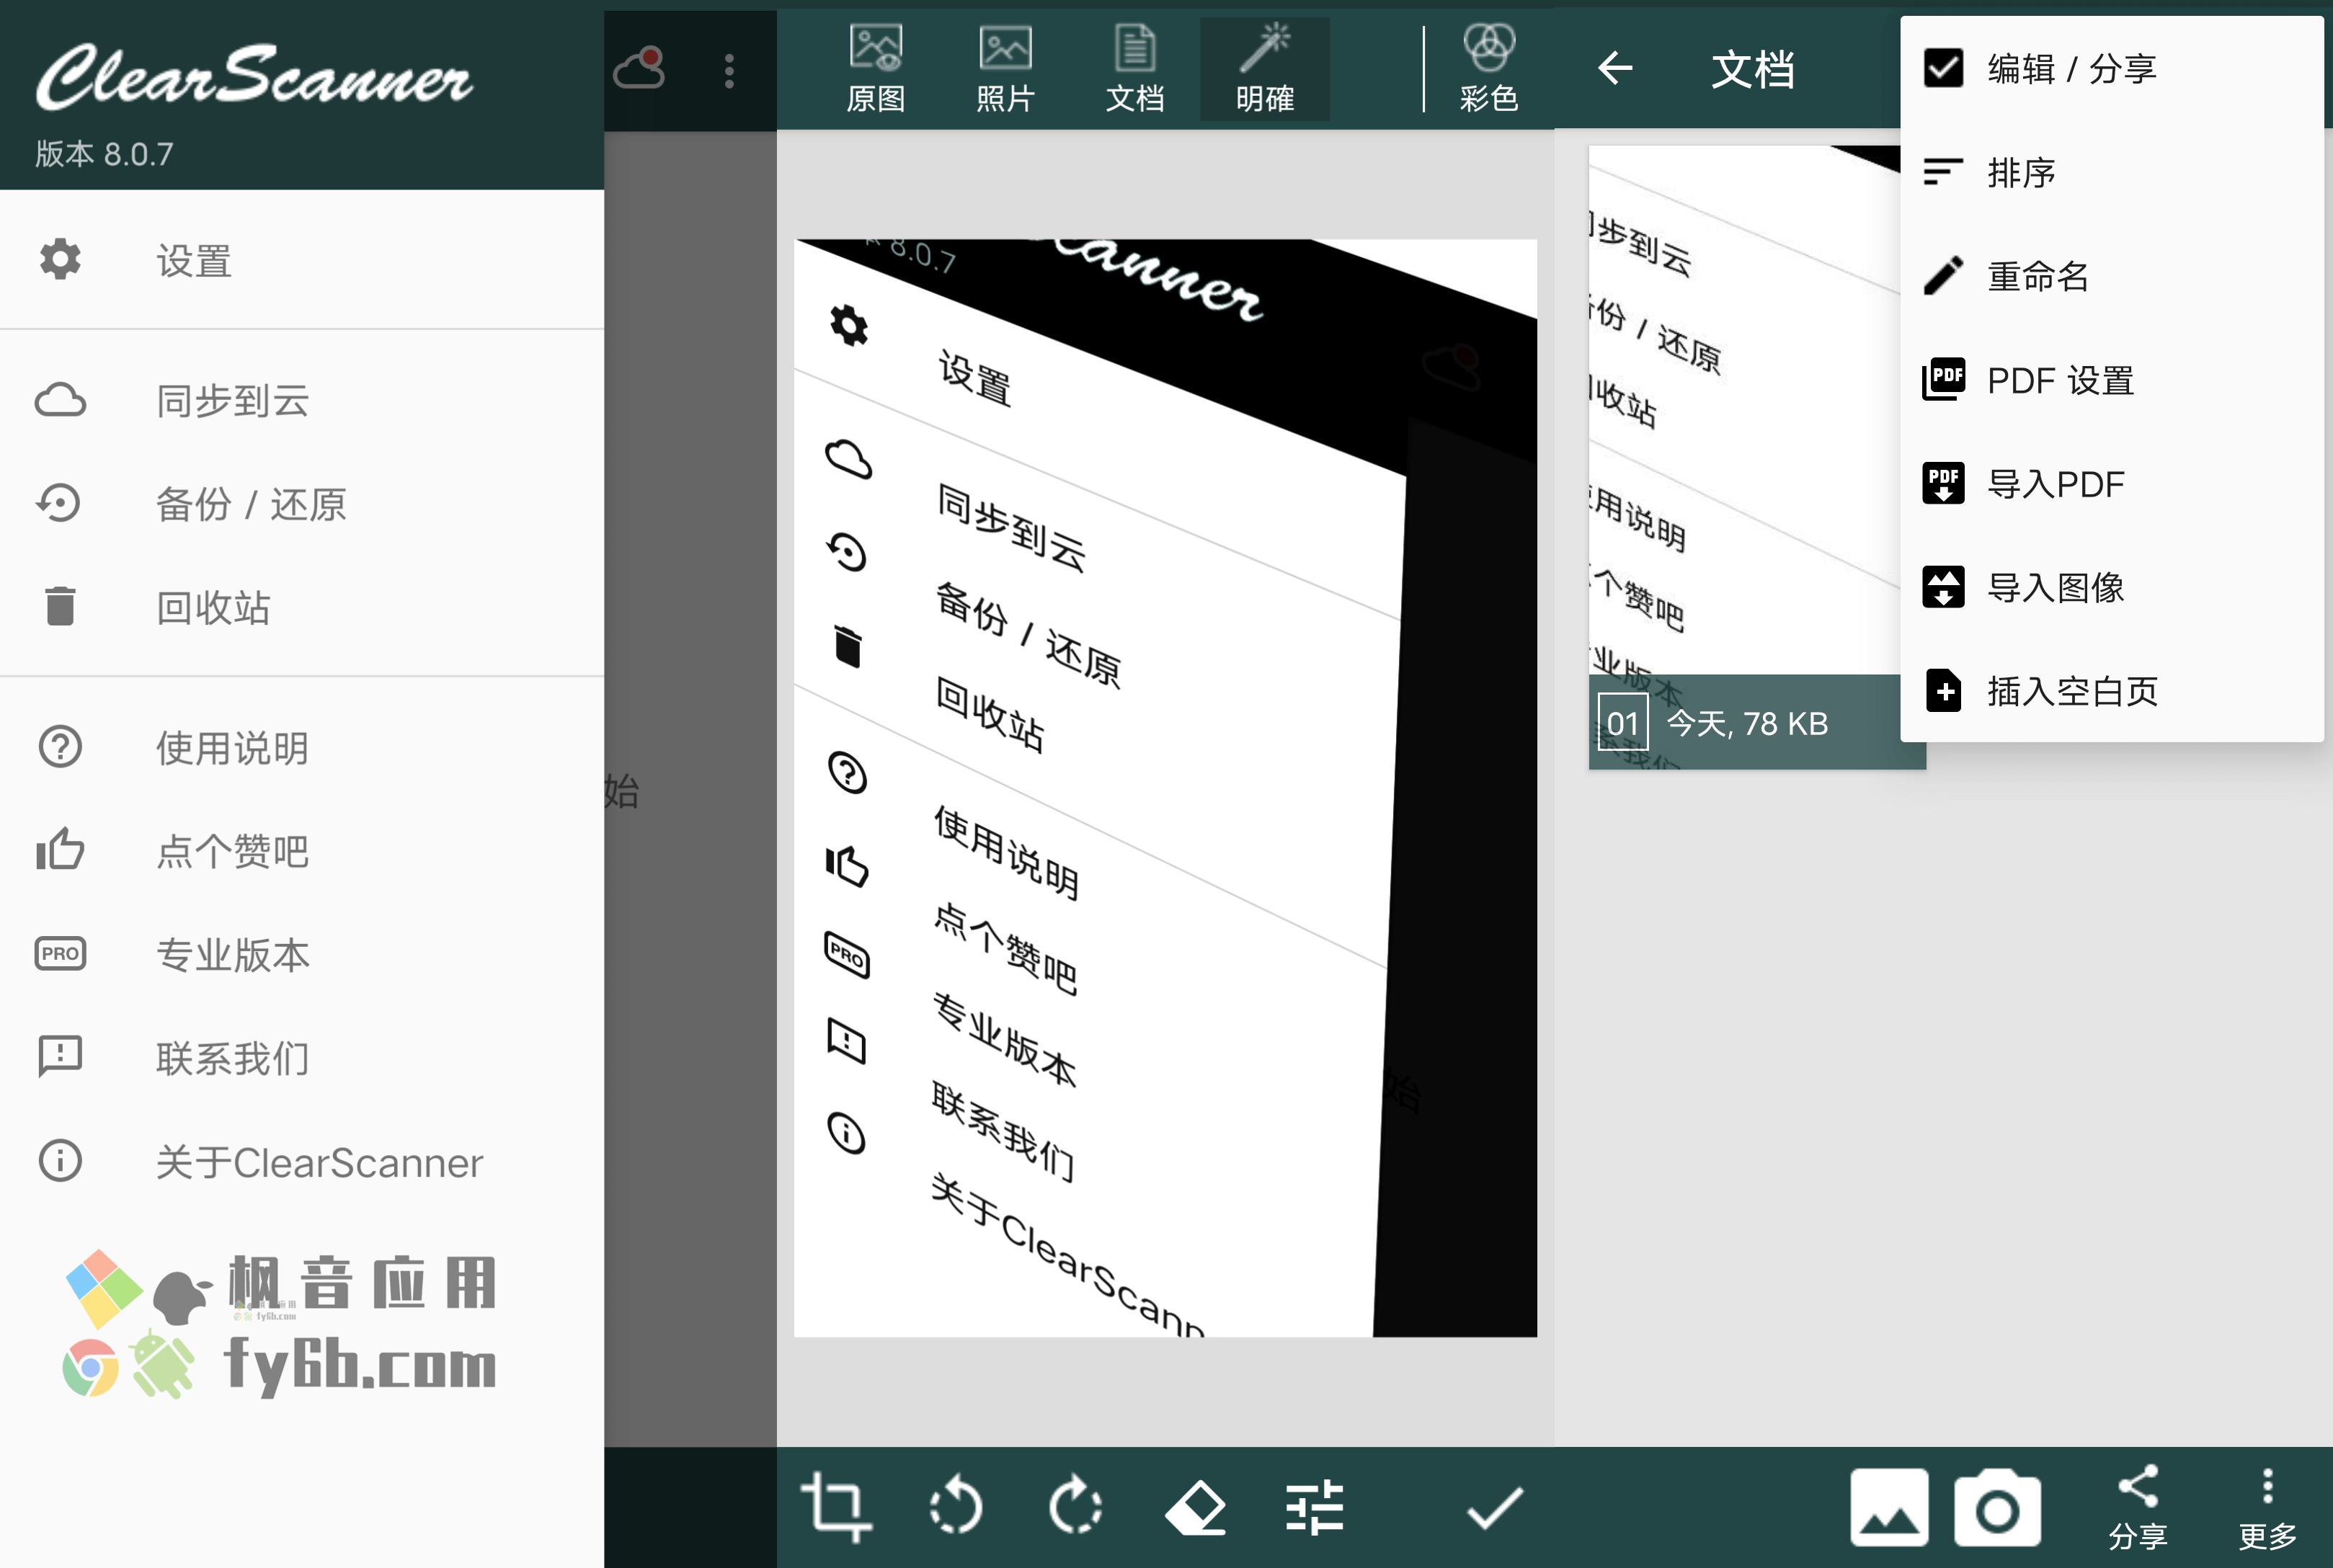Open 专业版本 sidebar entry
Image resolution: width=2333 pixels, height=1568 pixels.
[x=302, y=954]
